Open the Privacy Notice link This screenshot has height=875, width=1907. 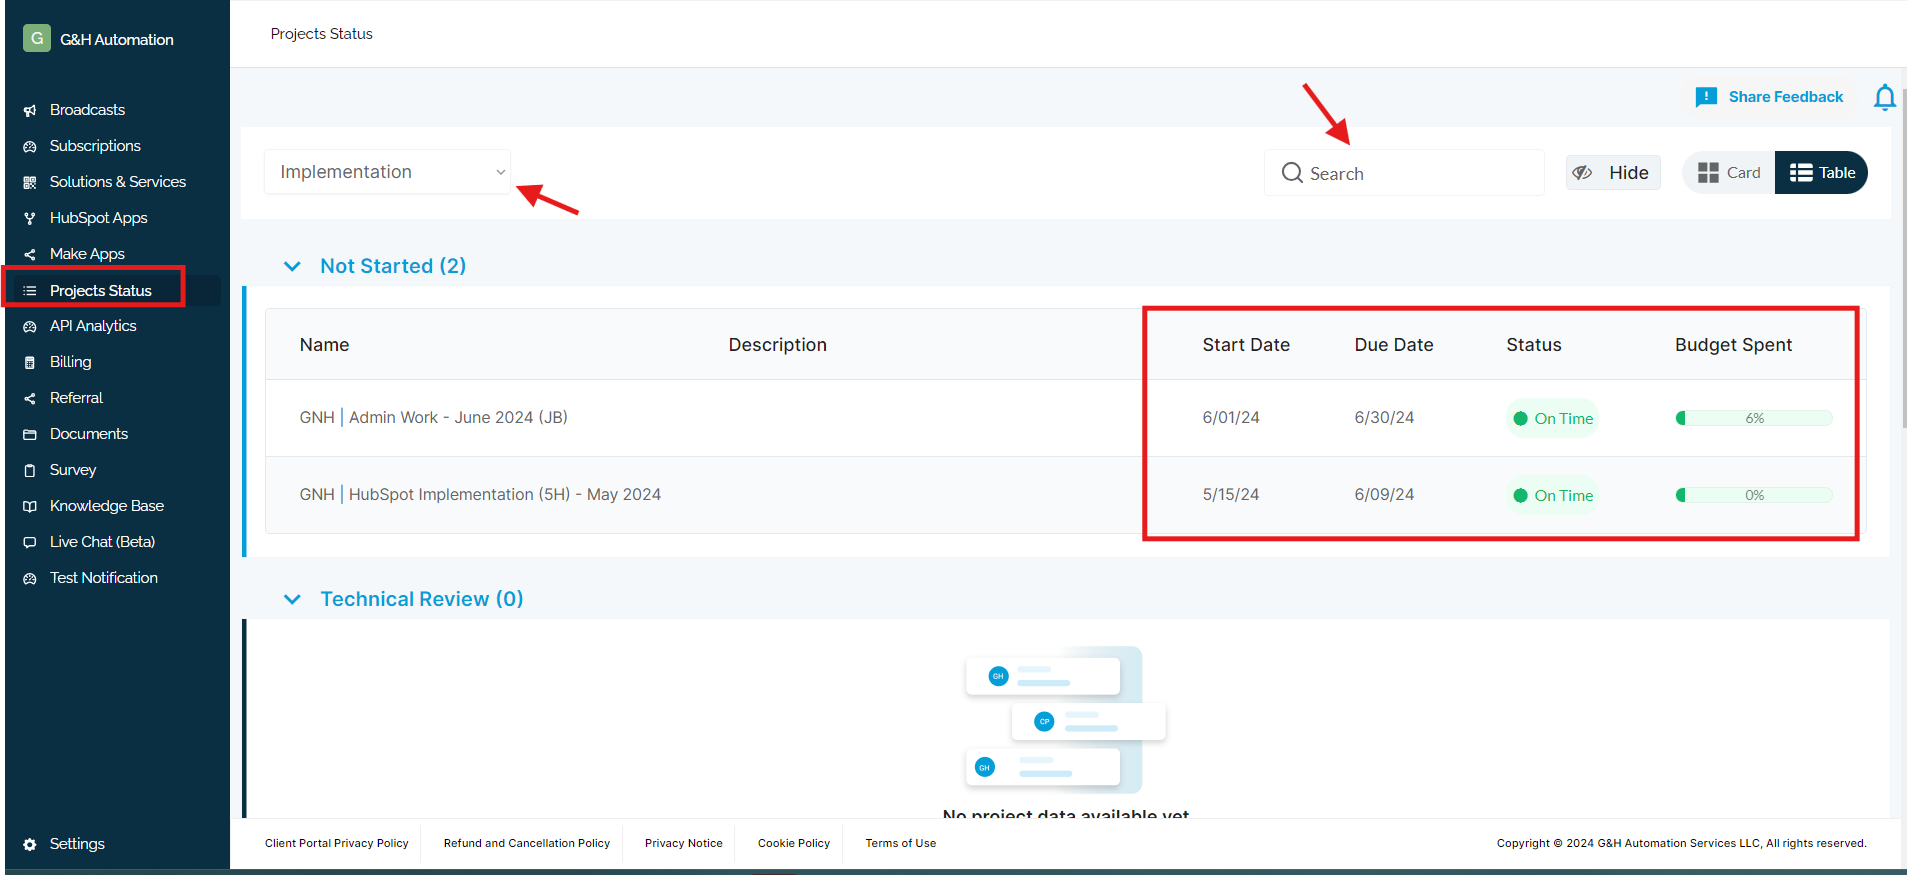(683, 843)
